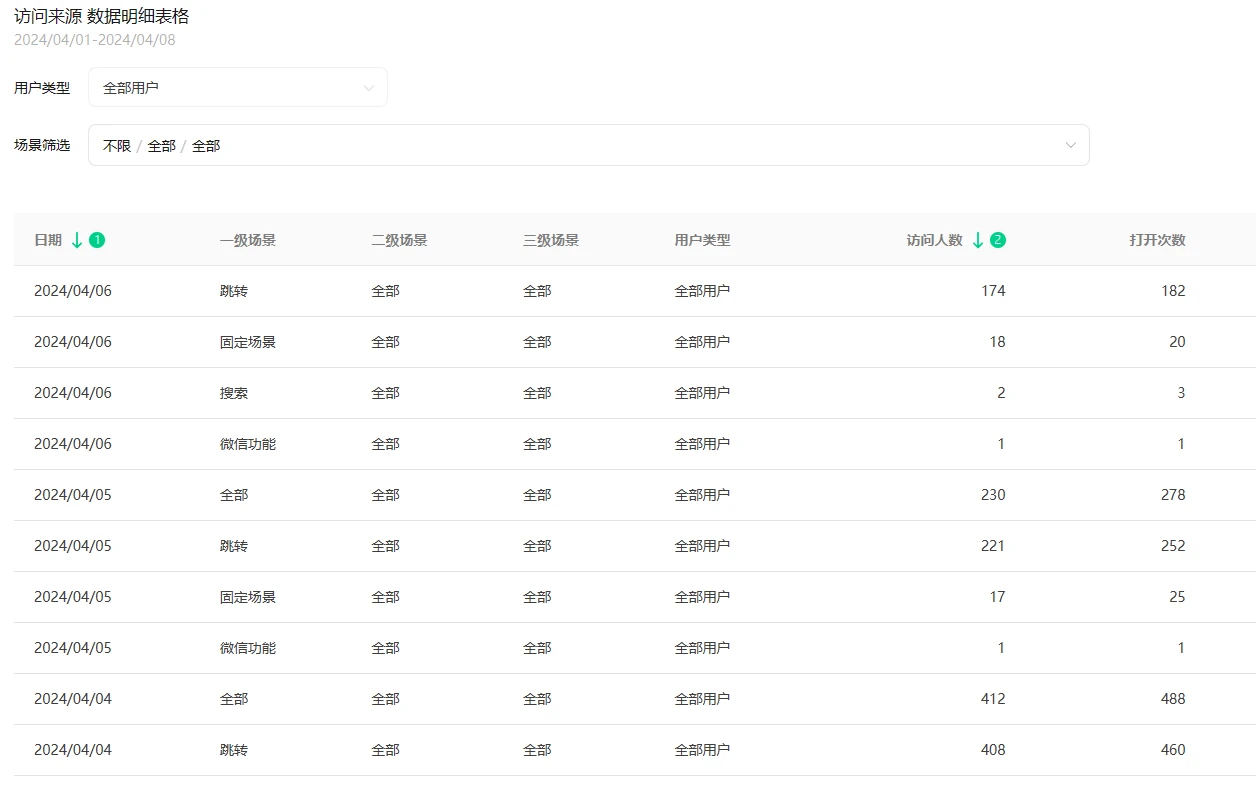This screenshot has width=1256, height=799.
Task: Click the 用户类型 table column header
Action: pyautogui.click(x=702, y=240)
